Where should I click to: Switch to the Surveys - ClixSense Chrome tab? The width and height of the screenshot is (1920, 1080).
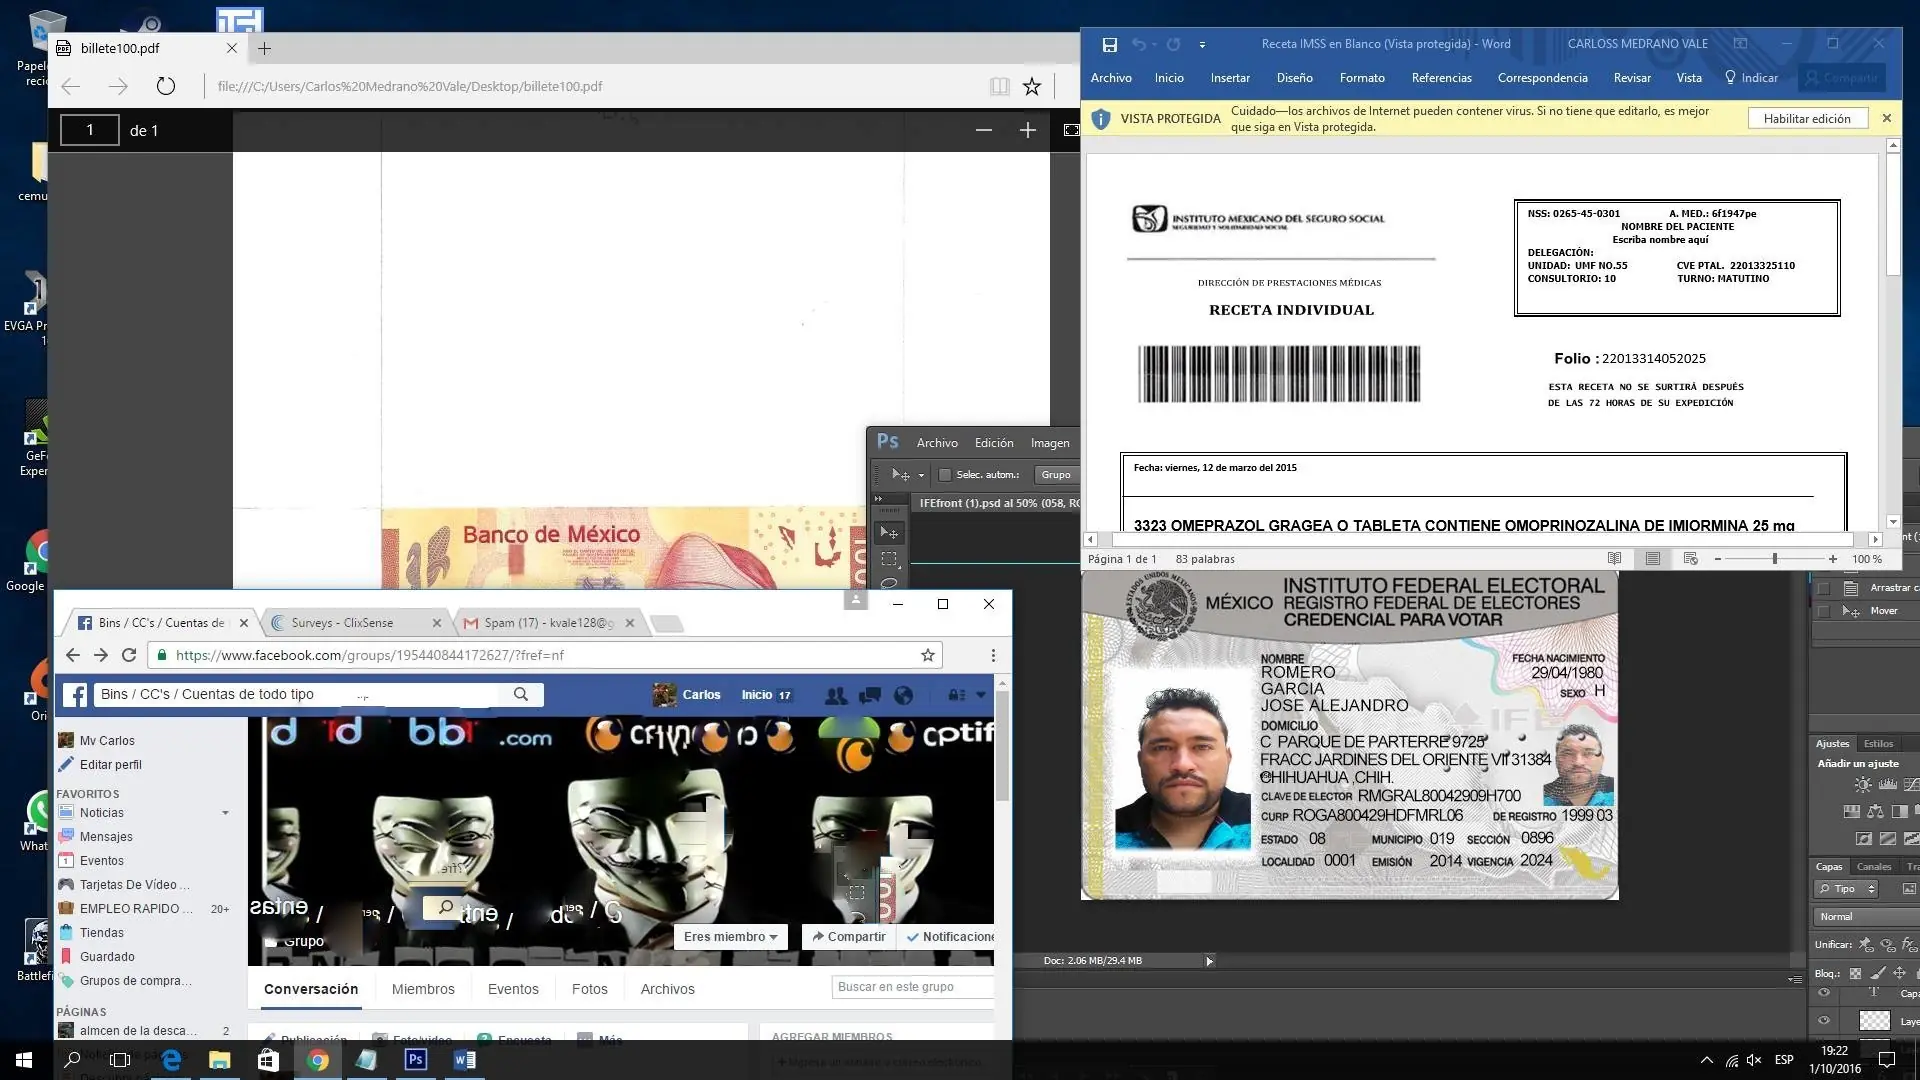[355, 623]
